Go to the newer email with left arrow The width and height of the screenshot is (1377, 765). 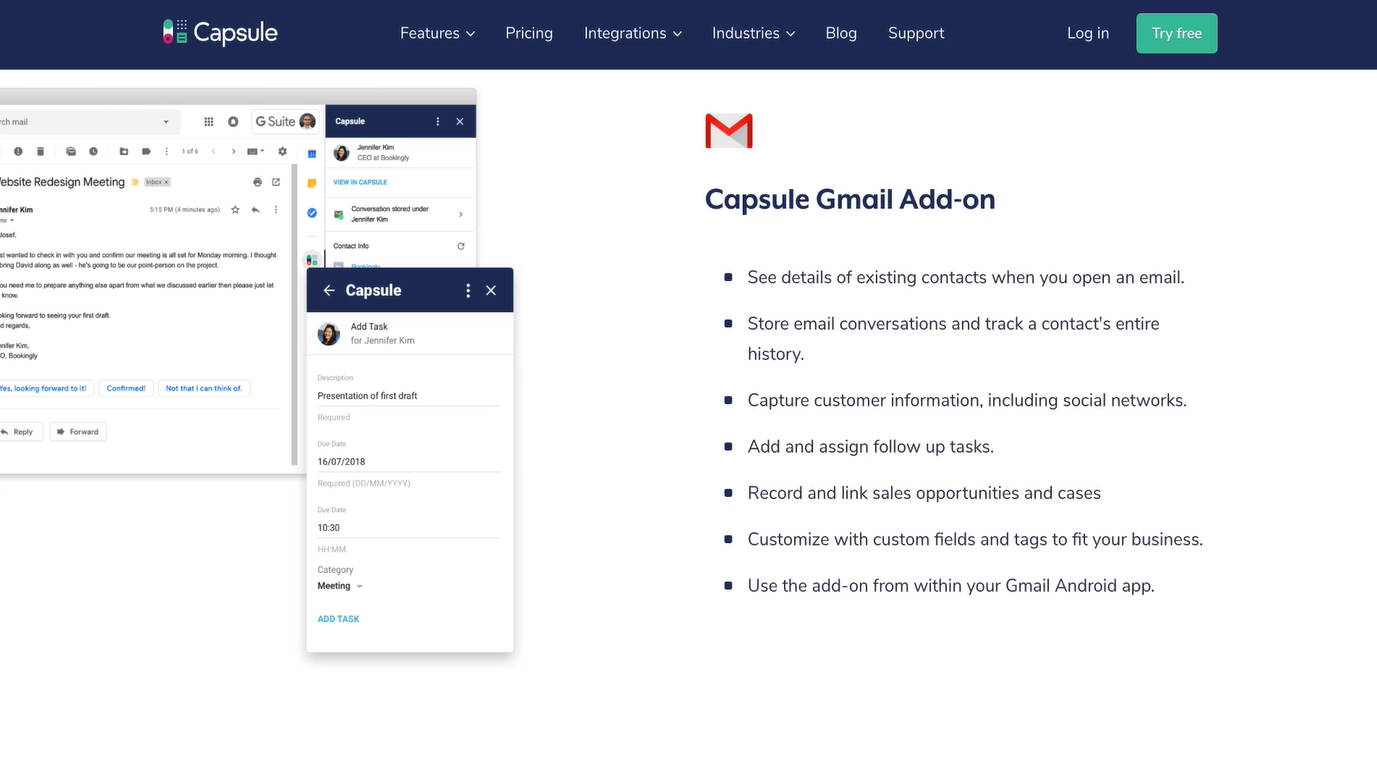tap(213, 151)
